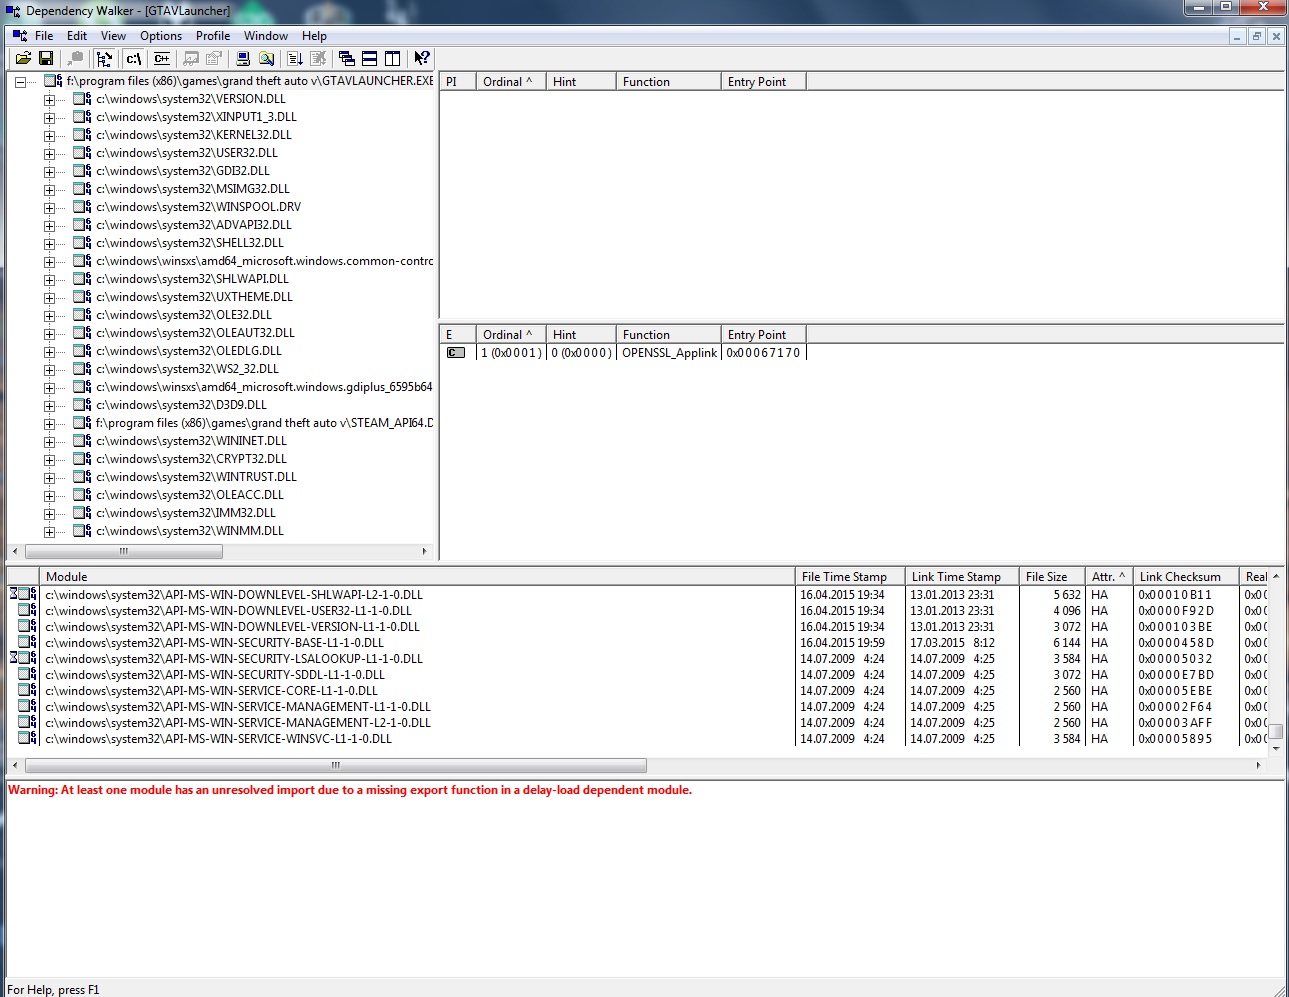
Task: Toggle Undecorate C++ Functions button
Action: coord(162,59)
